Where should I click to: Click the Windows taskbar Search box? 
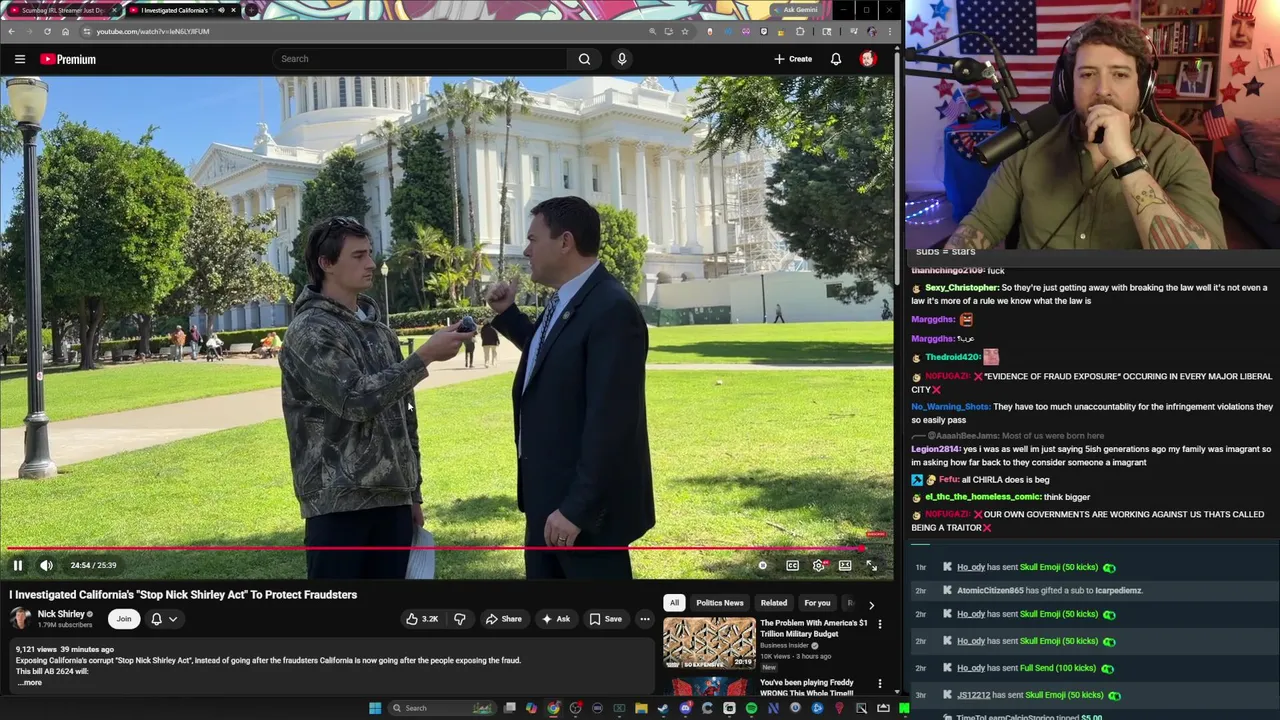(x=440, y=708)
